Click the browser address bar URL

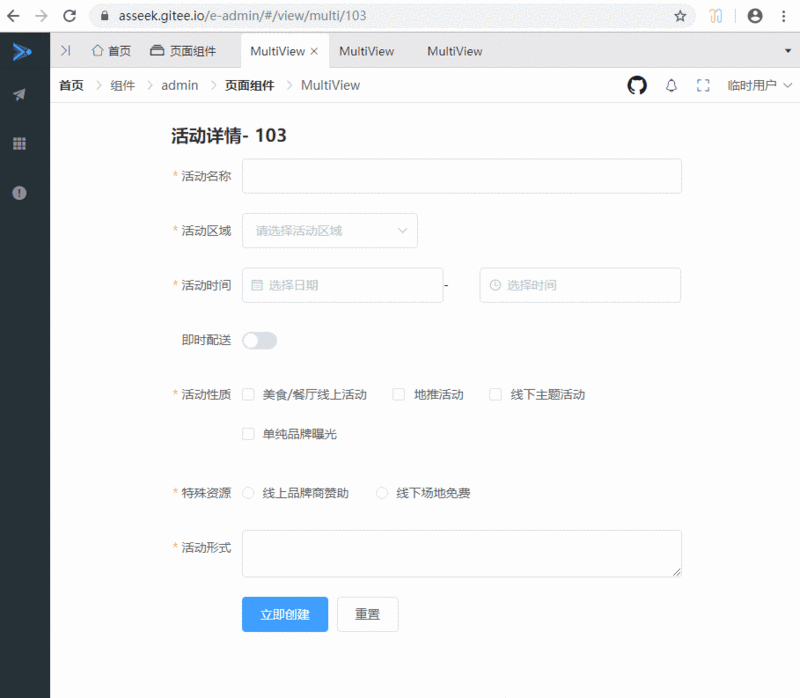(x=242, y=16)
